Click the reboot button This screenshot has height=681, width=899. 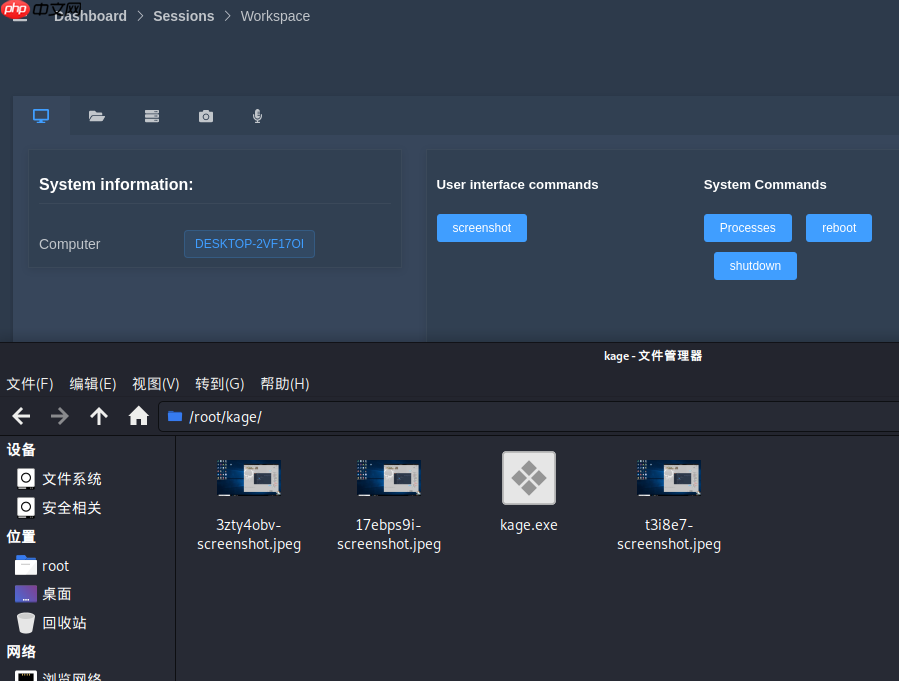838,228
